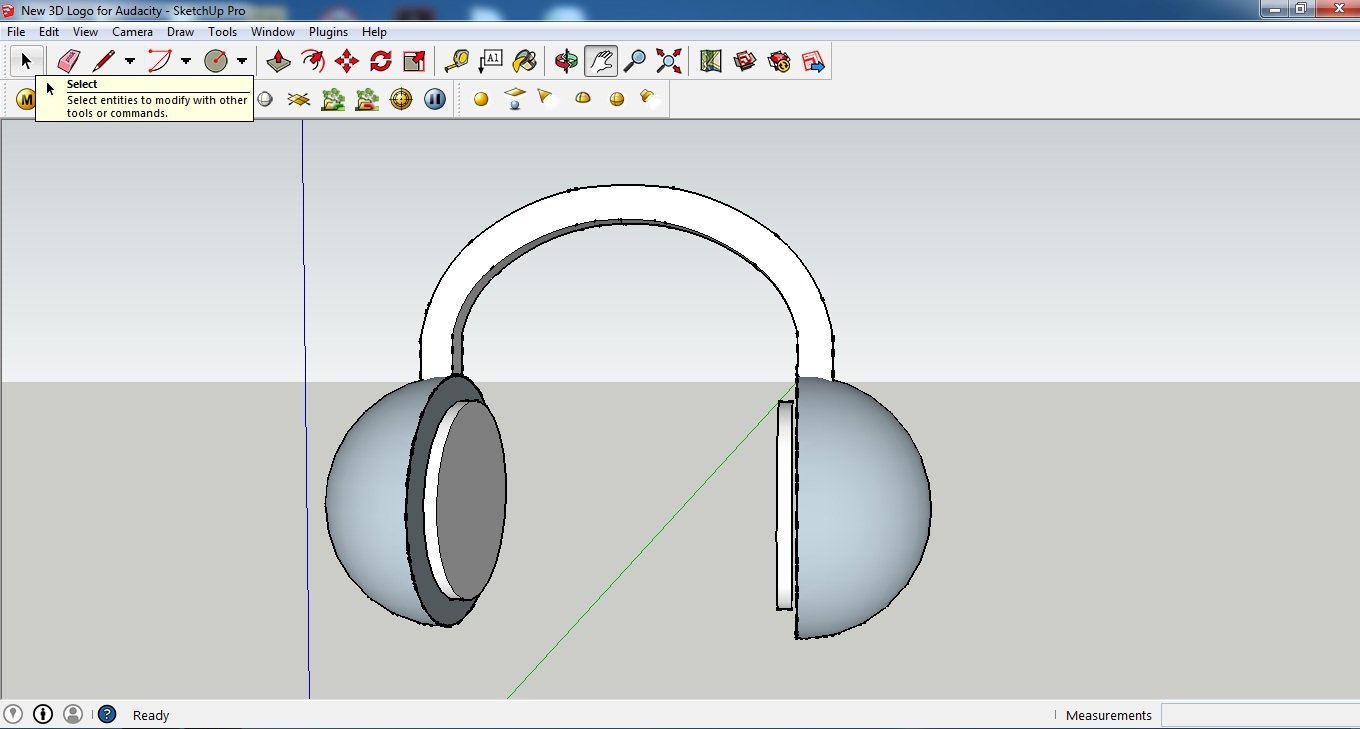Viewport: 1360px width, 729px height.
Task: Select the Rotate tool
Action: pos(381,61)
